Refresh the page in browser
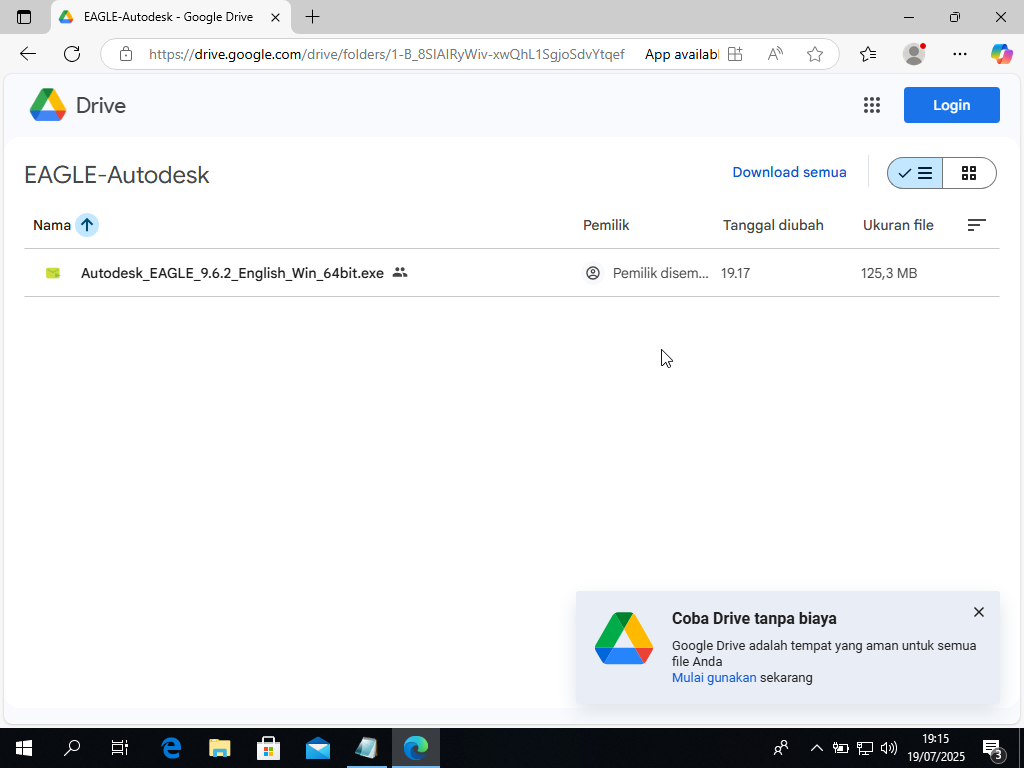The height and width of the screenshot is (768, 1024). pyautogui.click(x=72, y=54)
